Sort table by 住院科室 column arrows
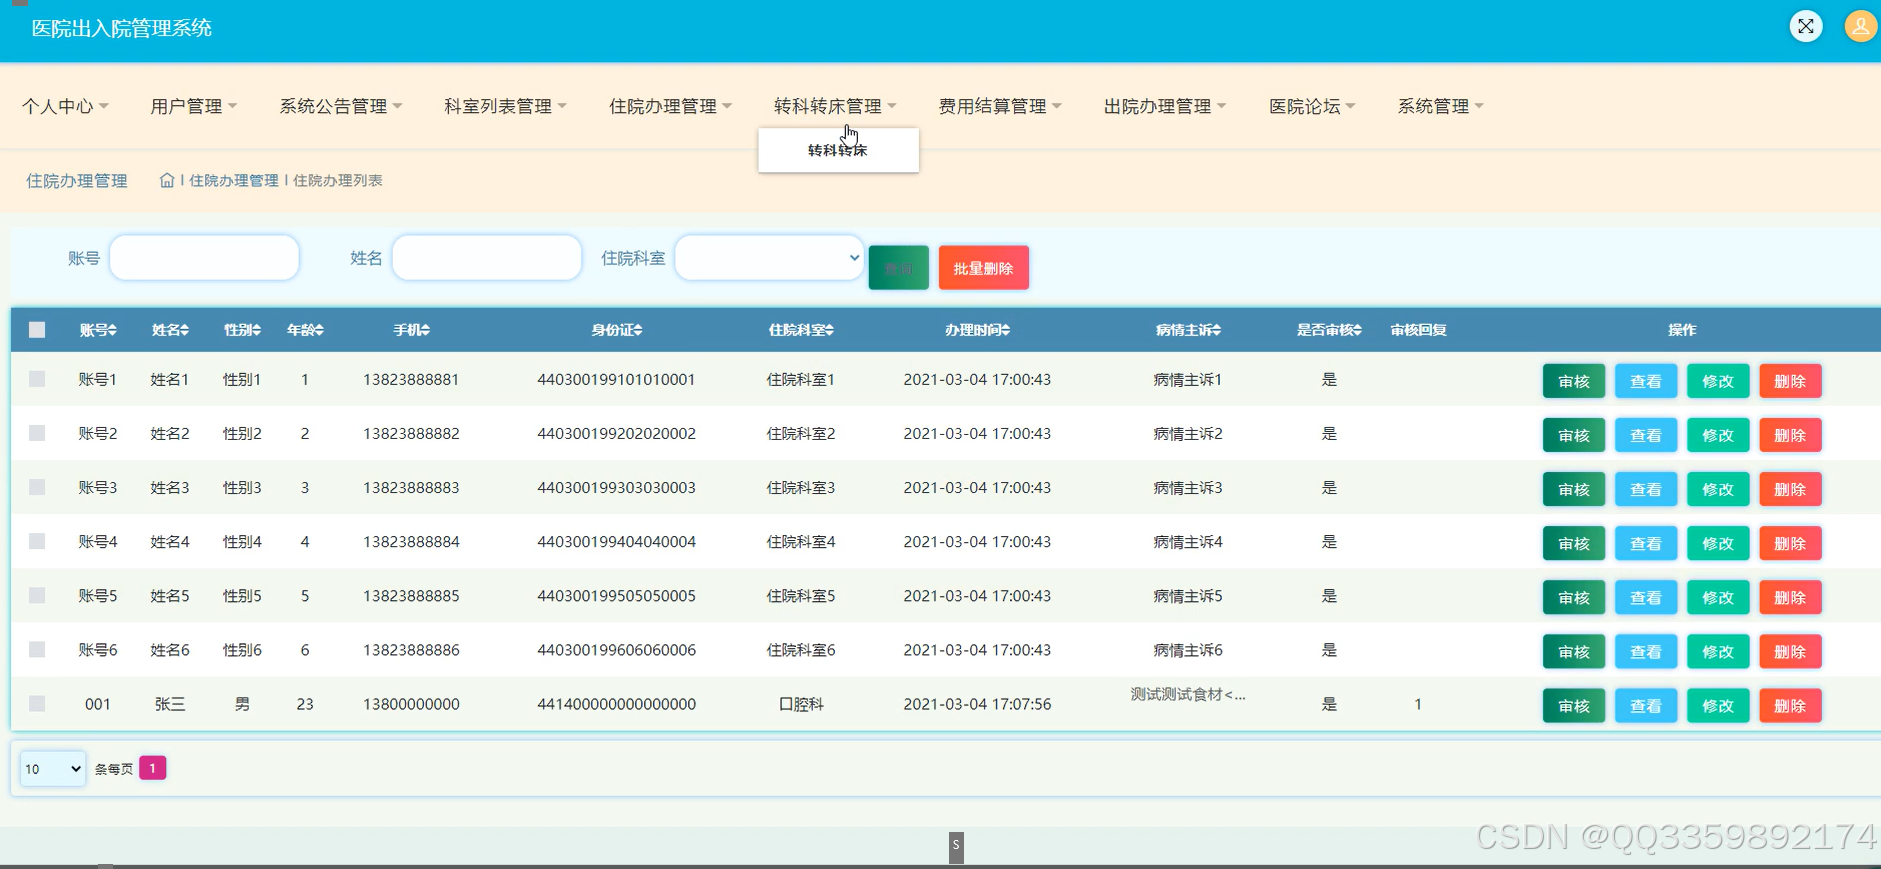The width and height of the screenshot is (1881, 869). [829, 330]
